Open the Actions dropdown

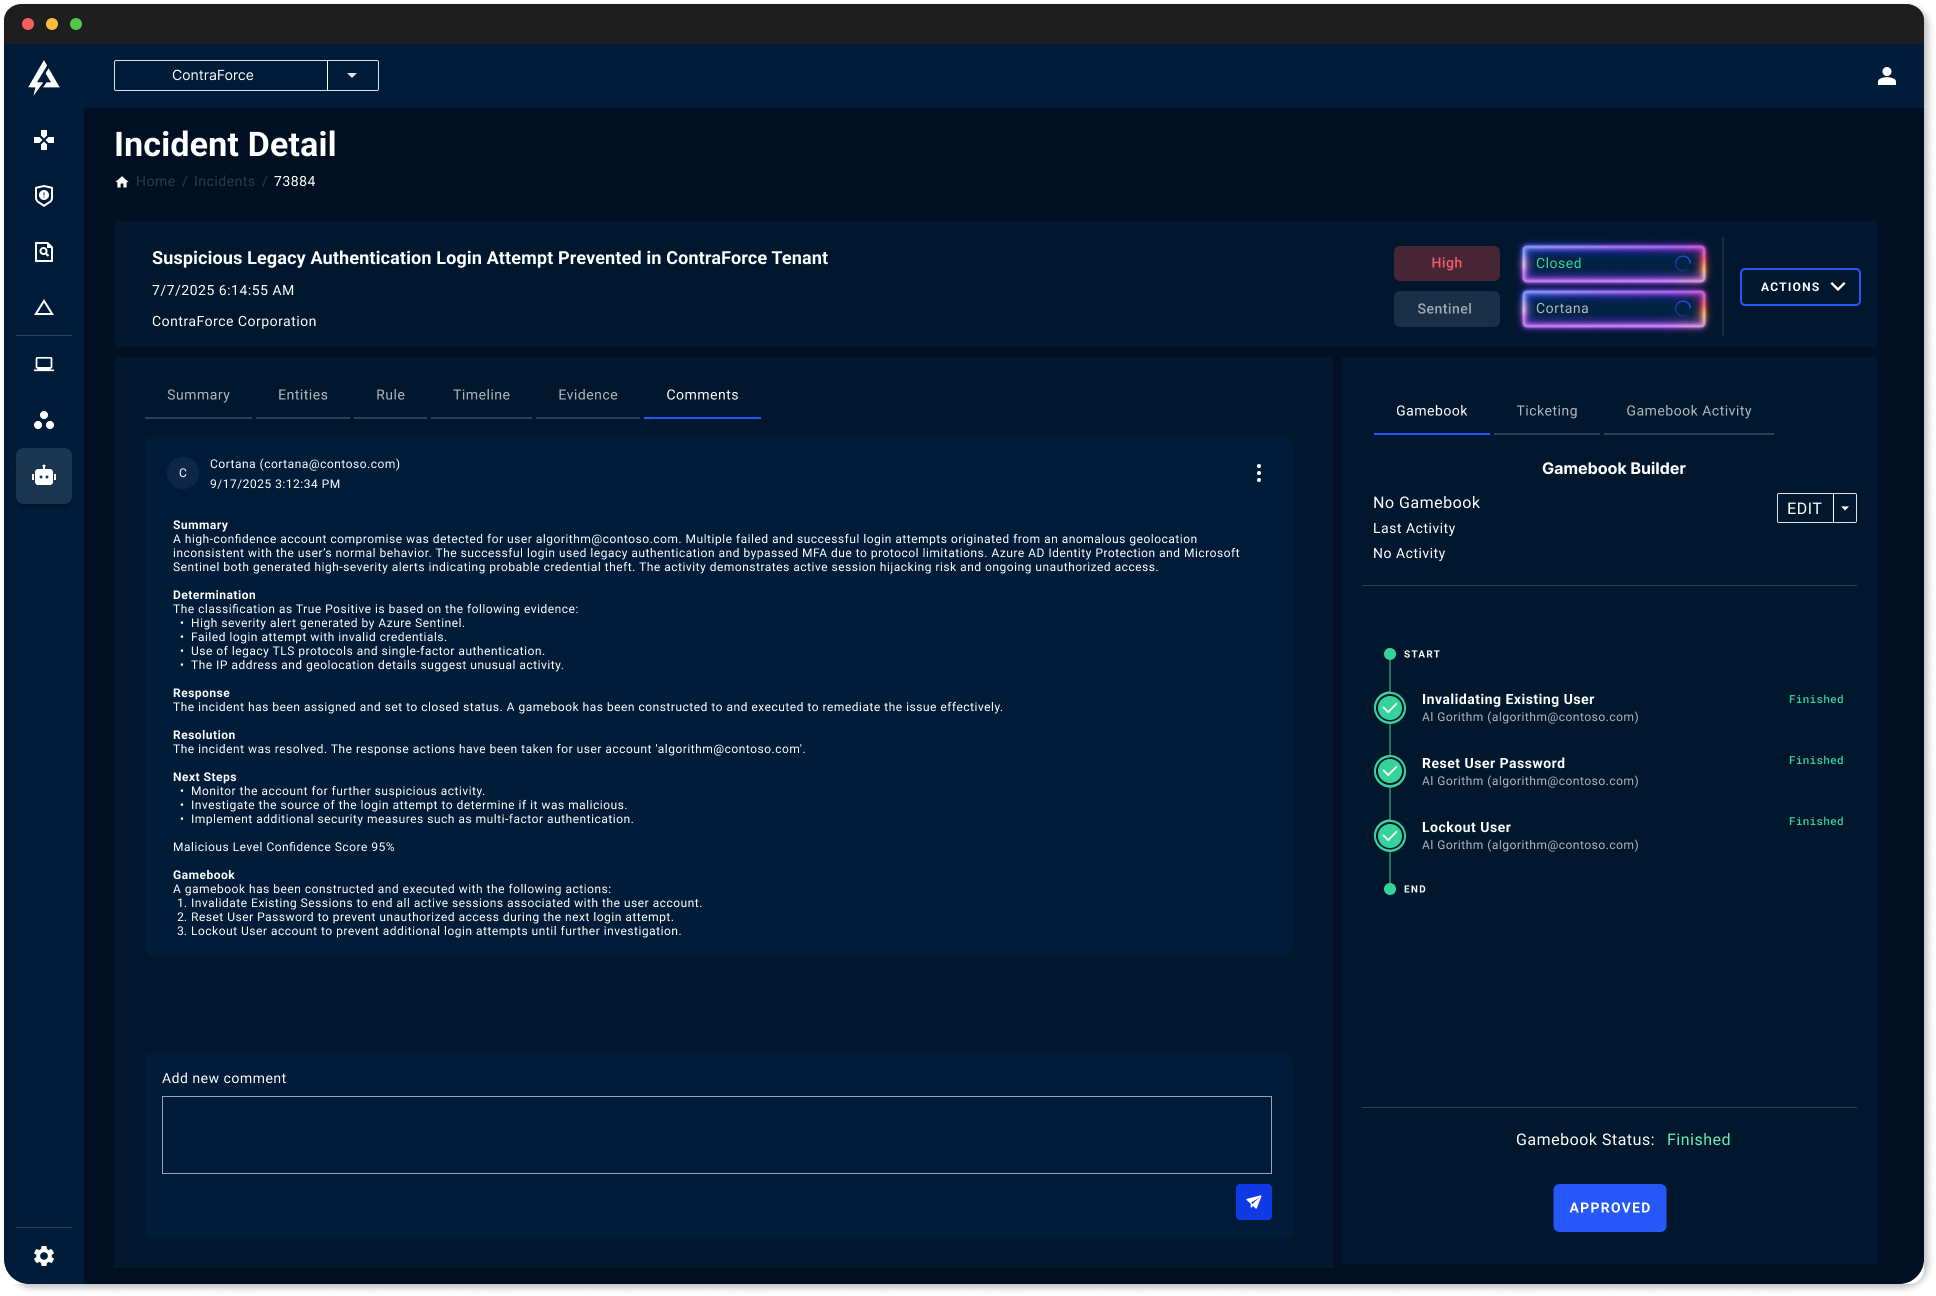click(x=1799, y=287)
